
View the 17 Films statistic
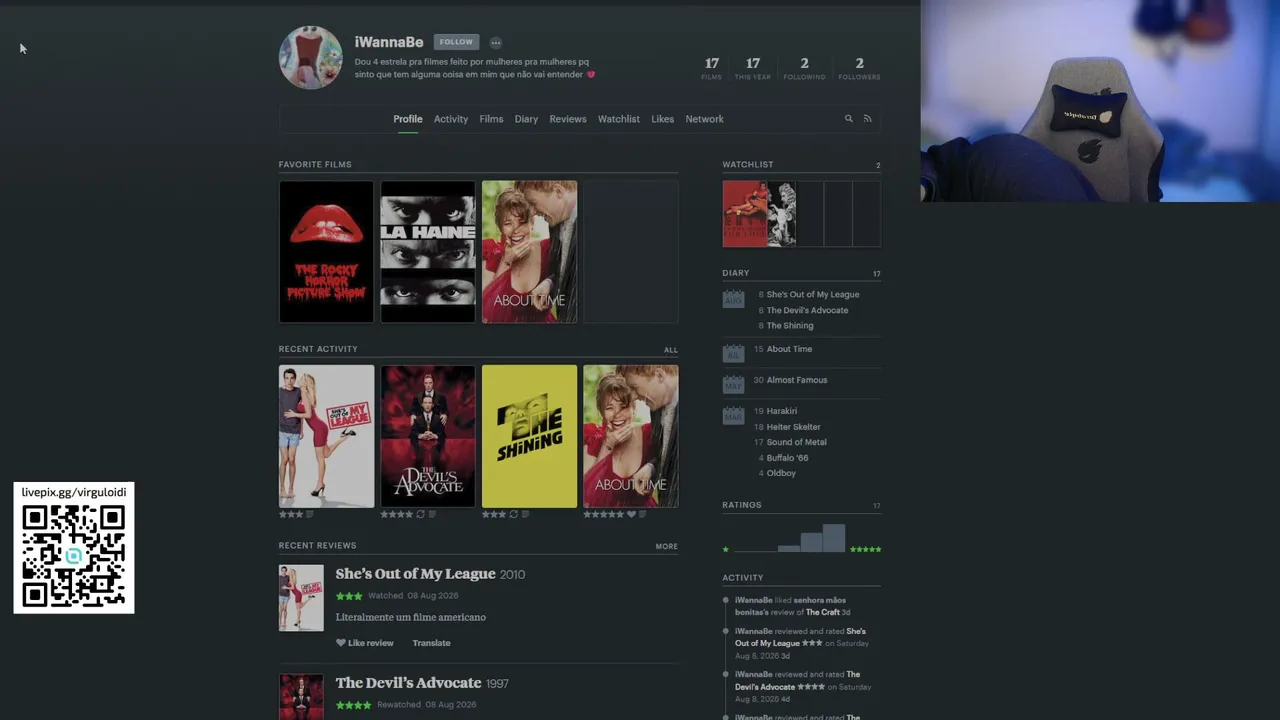click(x=712, y=68)
